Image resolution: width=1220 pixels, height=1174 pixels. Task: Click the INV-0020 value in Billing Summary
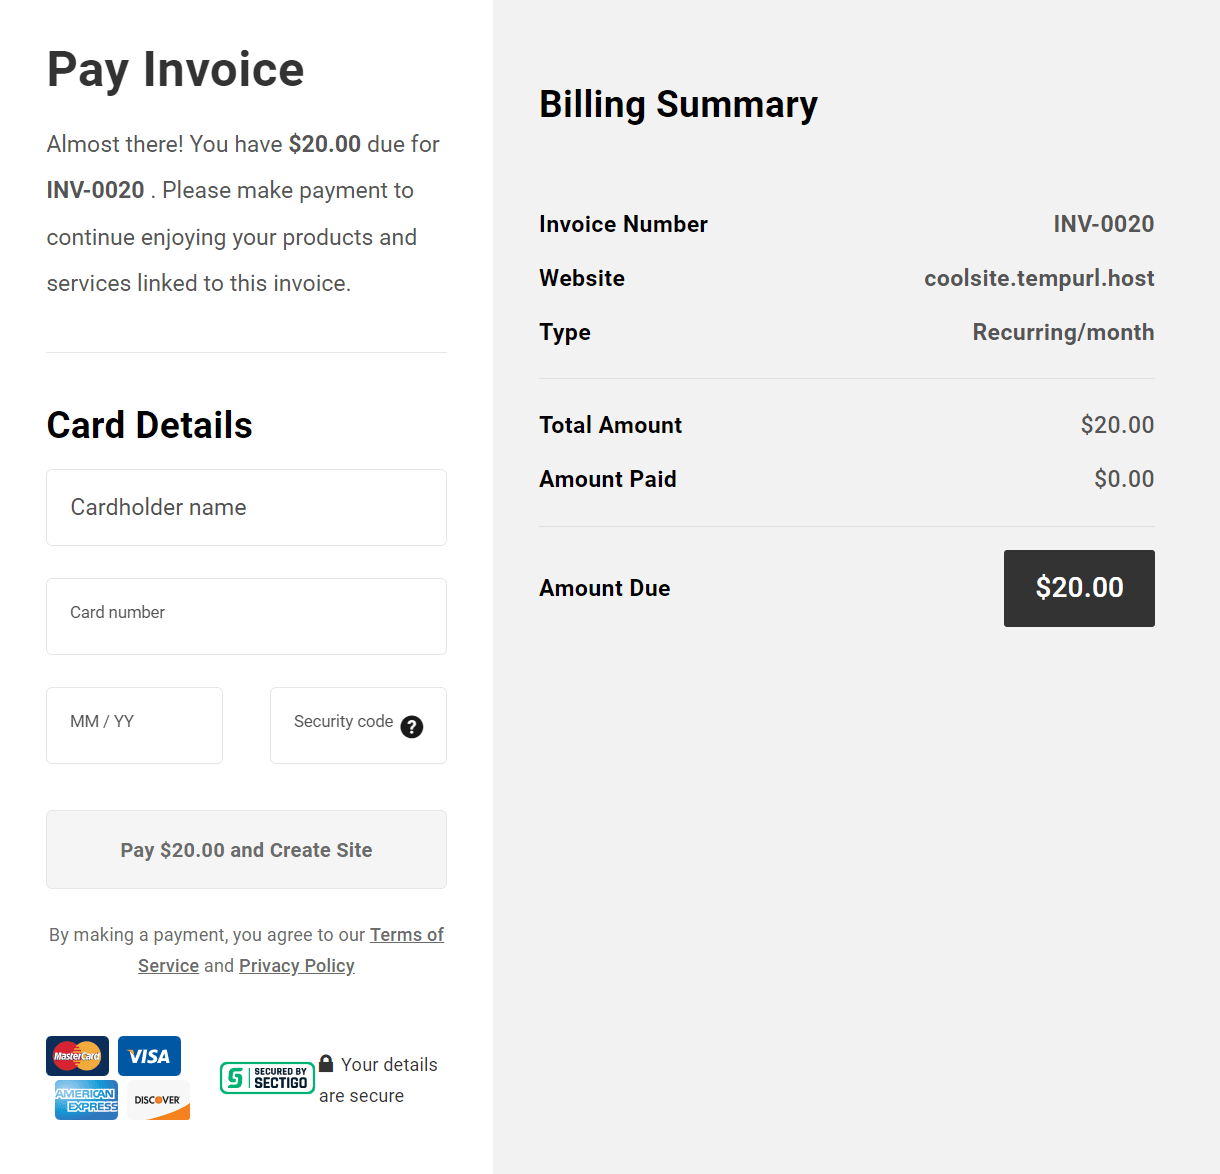click(1104, 224)
